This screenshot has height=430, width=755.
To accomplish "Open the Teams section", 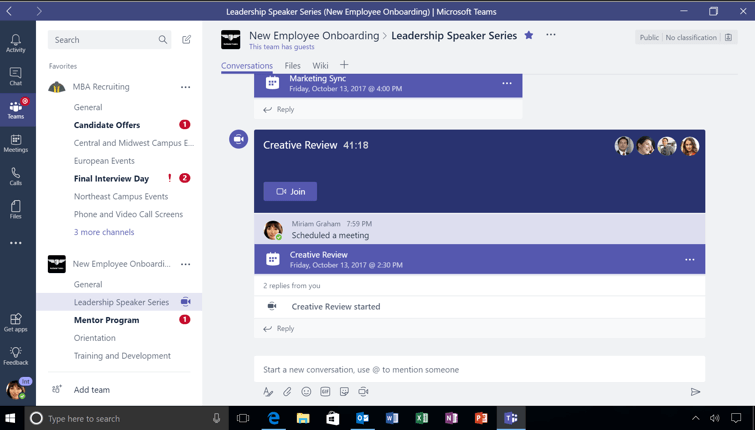I will (17, 110).
